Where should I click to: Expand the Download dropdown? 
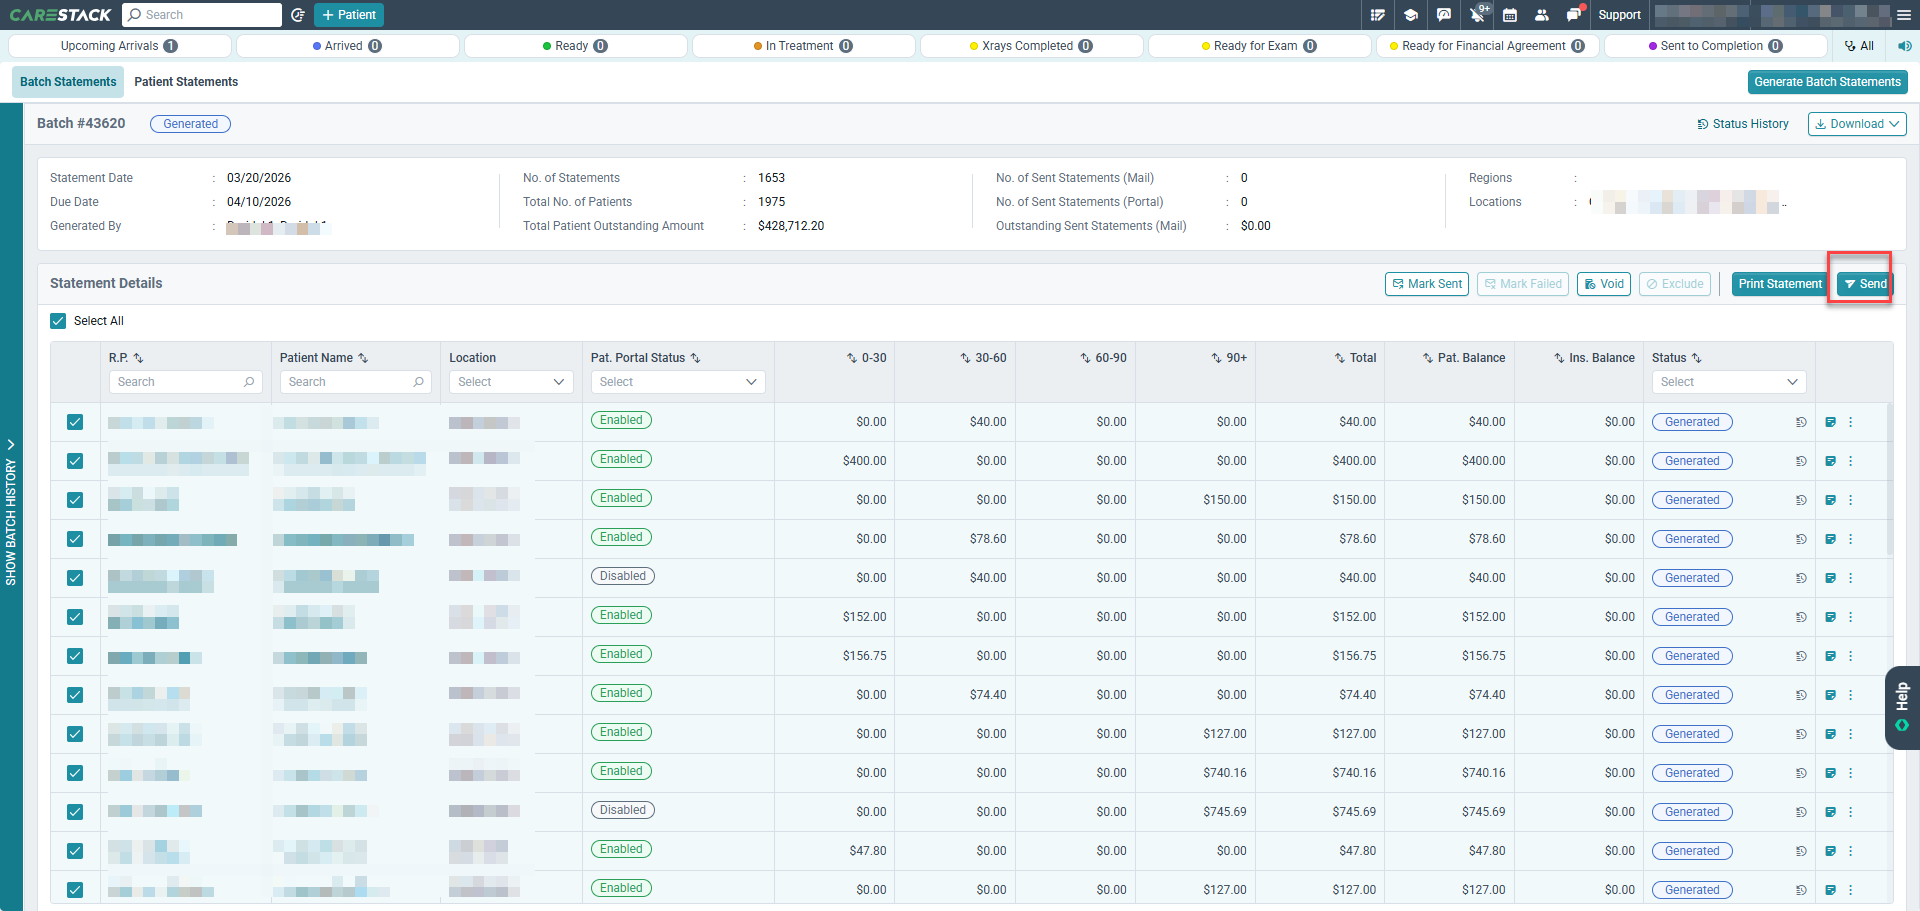1857,124
